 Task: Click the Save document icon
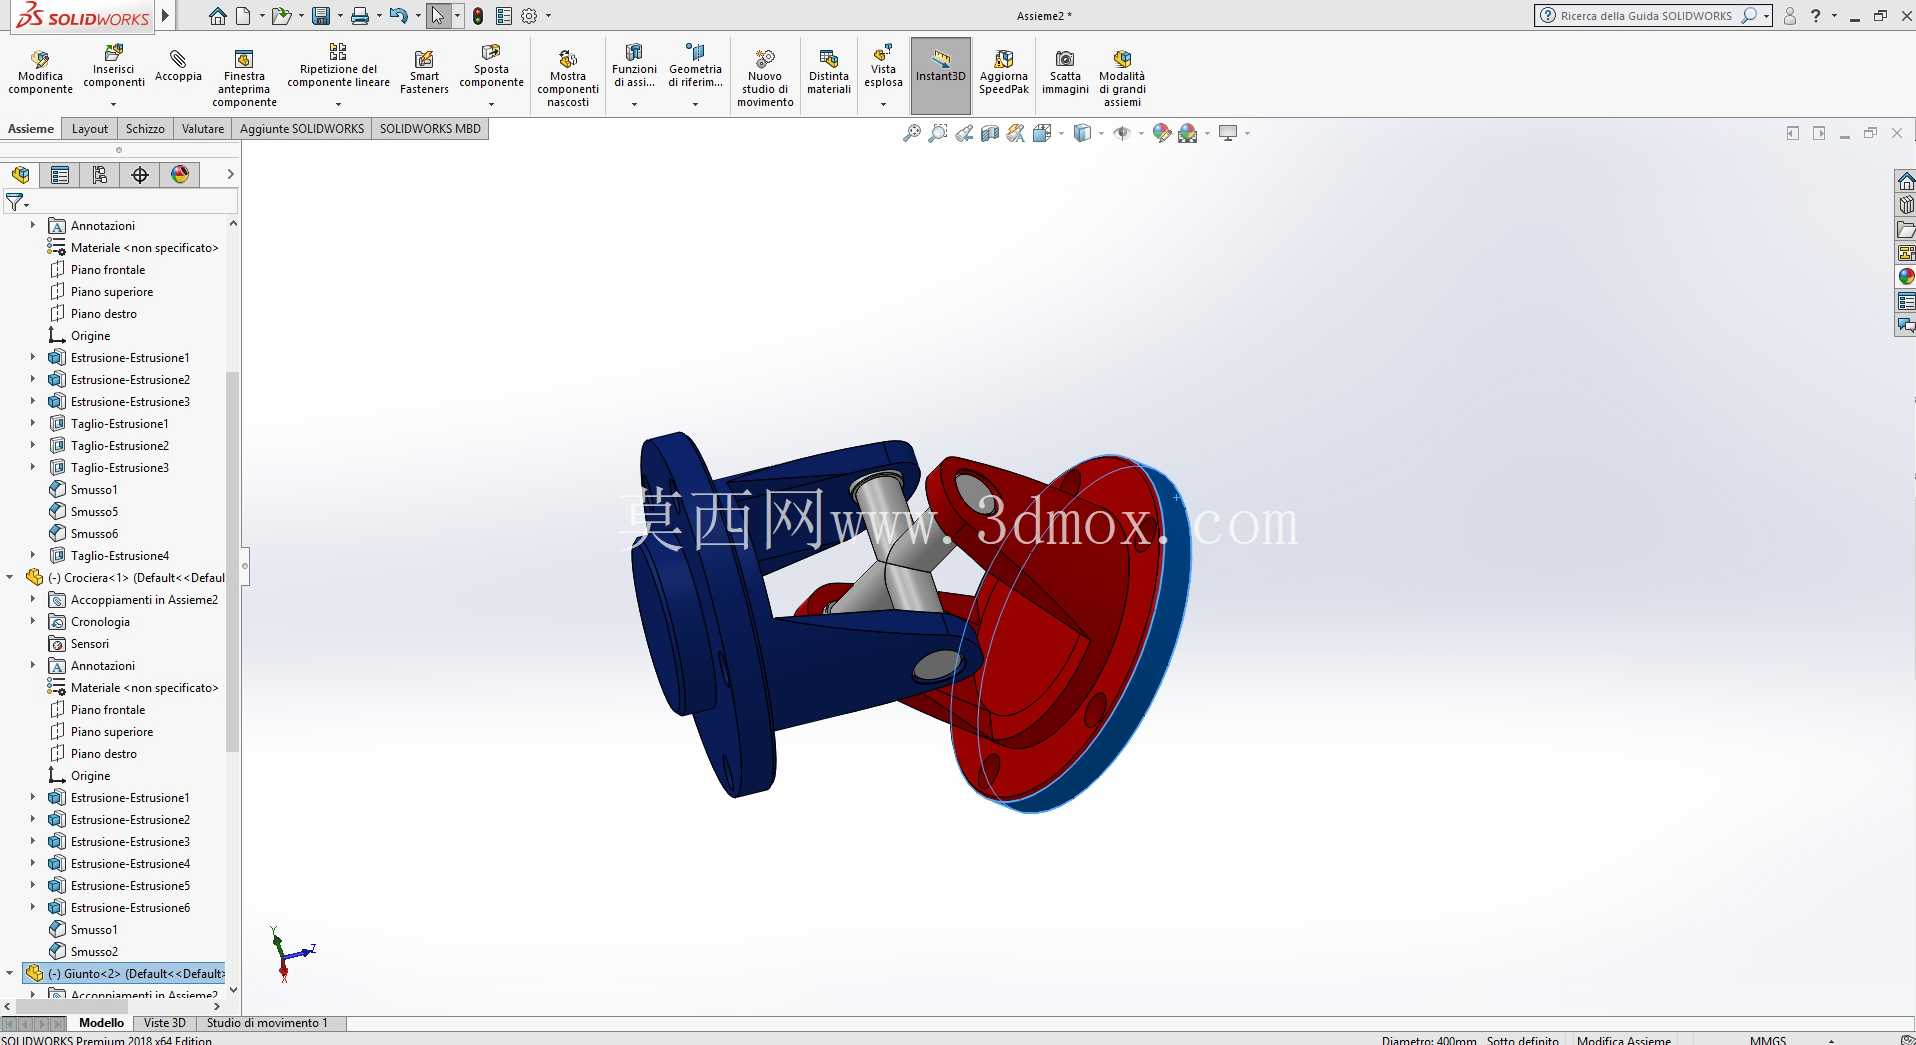pyautogui.click(x=321, y=16)
